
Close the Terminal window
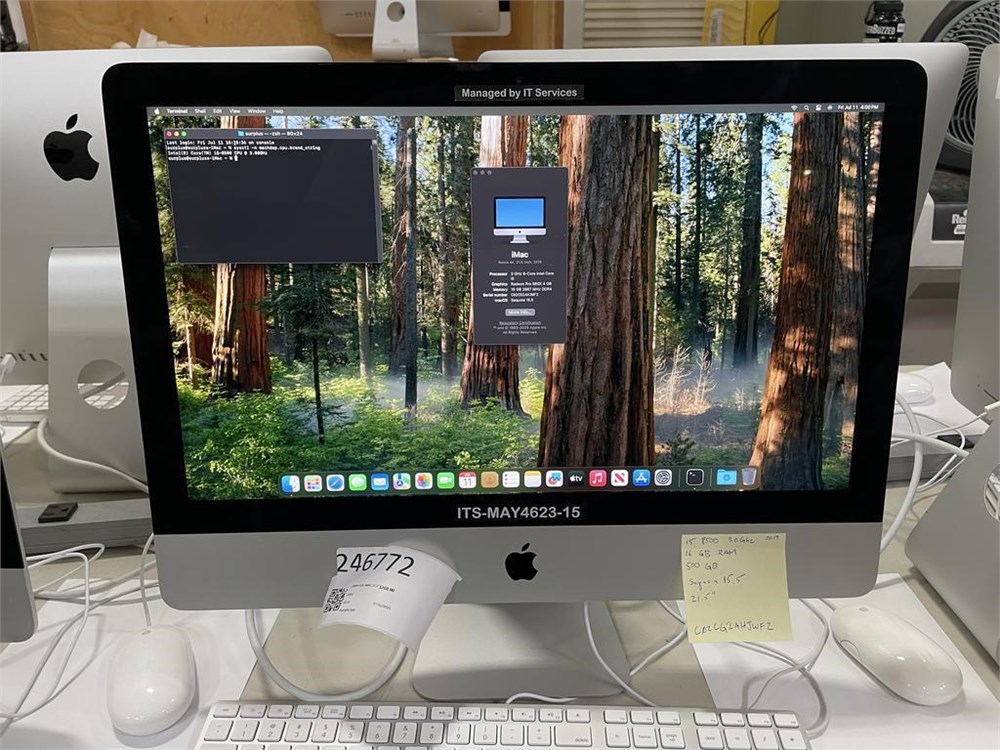169,133
